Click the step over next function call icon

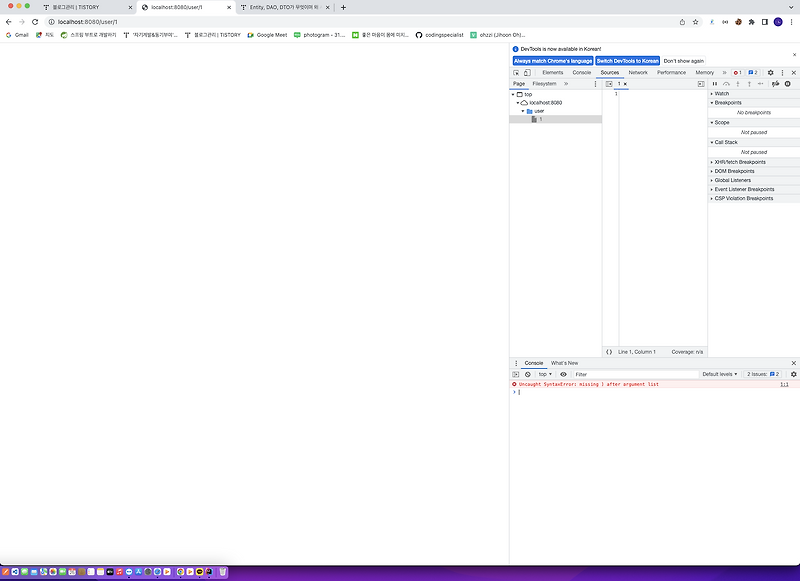click(727, 85)
